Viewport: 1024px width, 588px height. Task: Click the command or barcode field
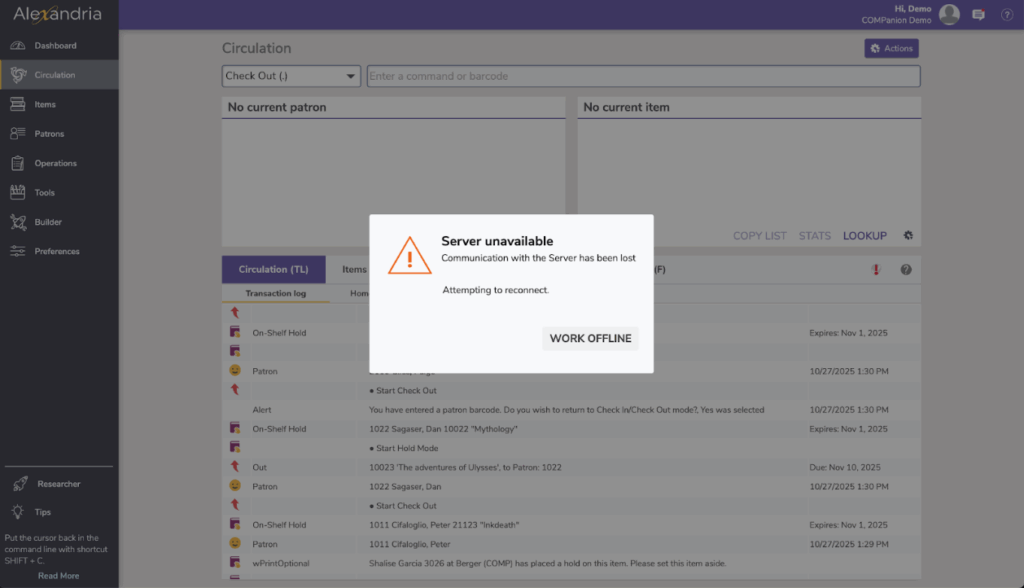tap(643, 76)
